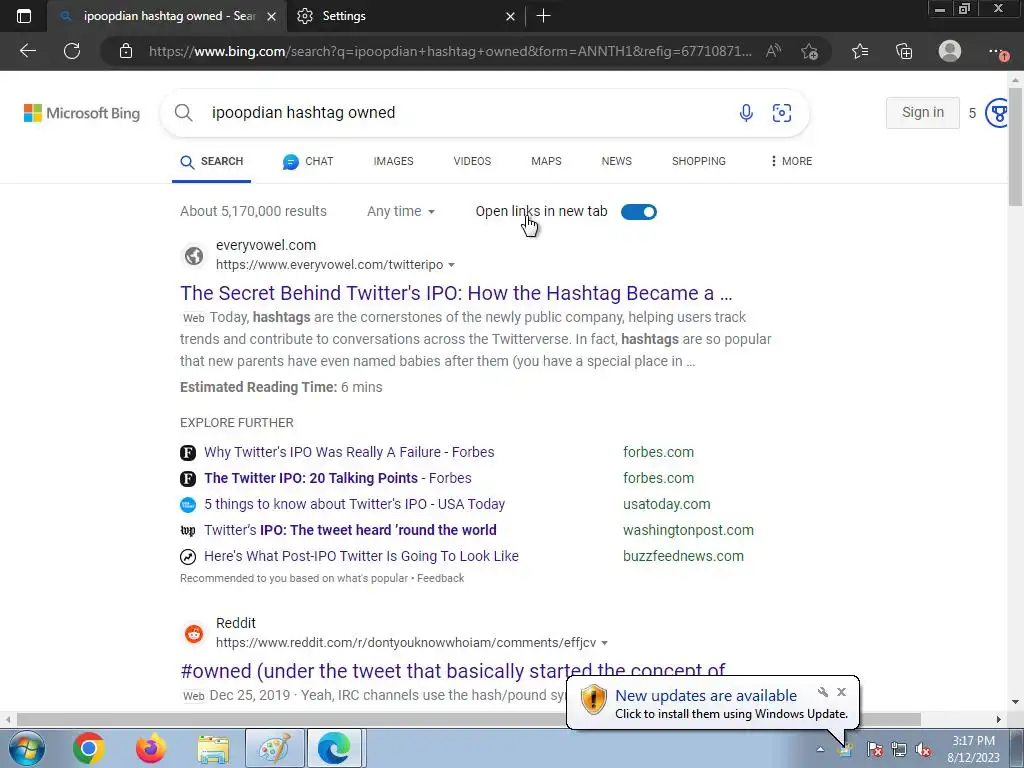Launch Chrome from the taskbar
This screenshot has width=1024, height=768.
tap(89, 748)
